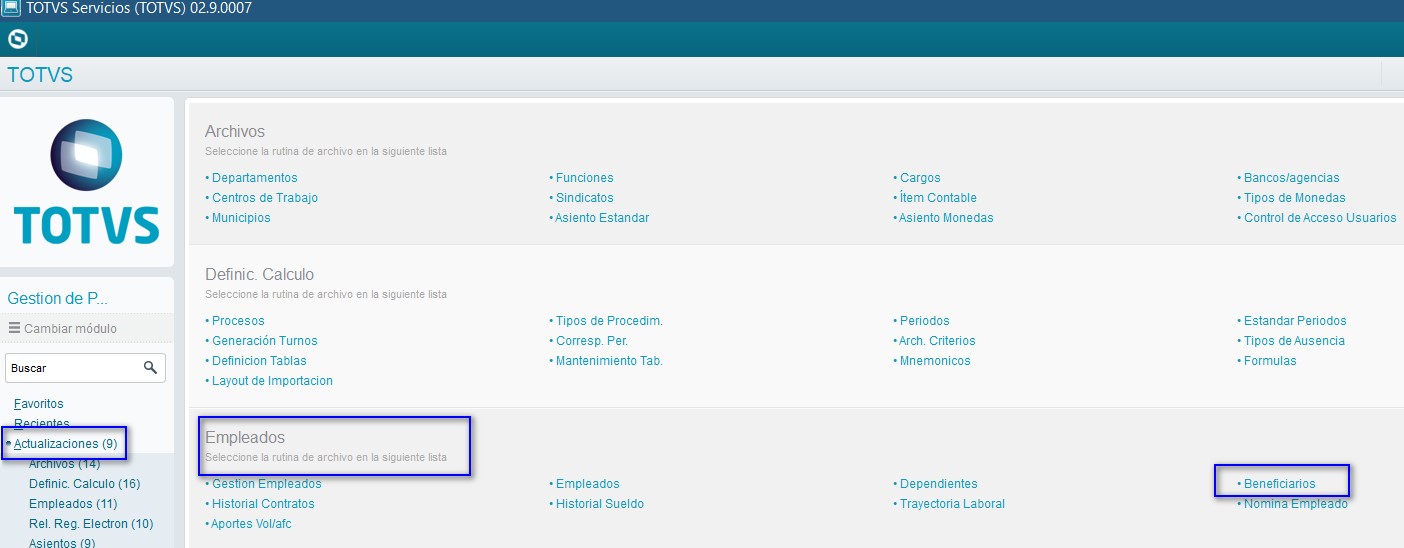
Task: Open the Cargos routine
Action: click(x=920, y=178)
